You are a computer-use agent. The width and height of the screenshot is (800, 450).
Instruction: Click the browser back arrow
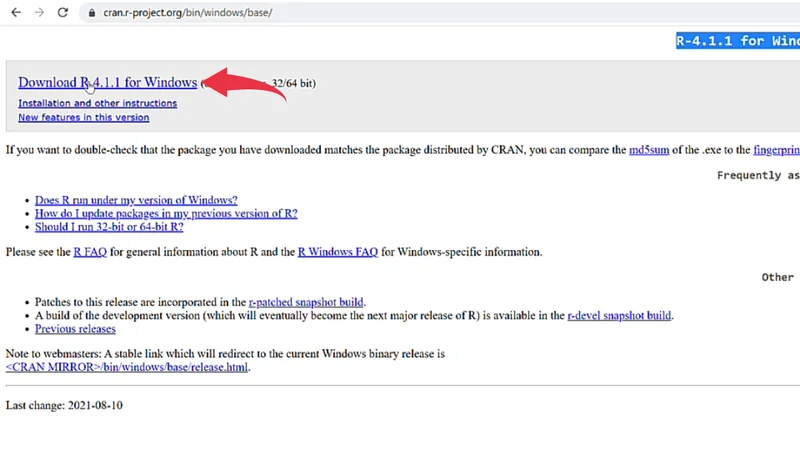click(15, 13)
